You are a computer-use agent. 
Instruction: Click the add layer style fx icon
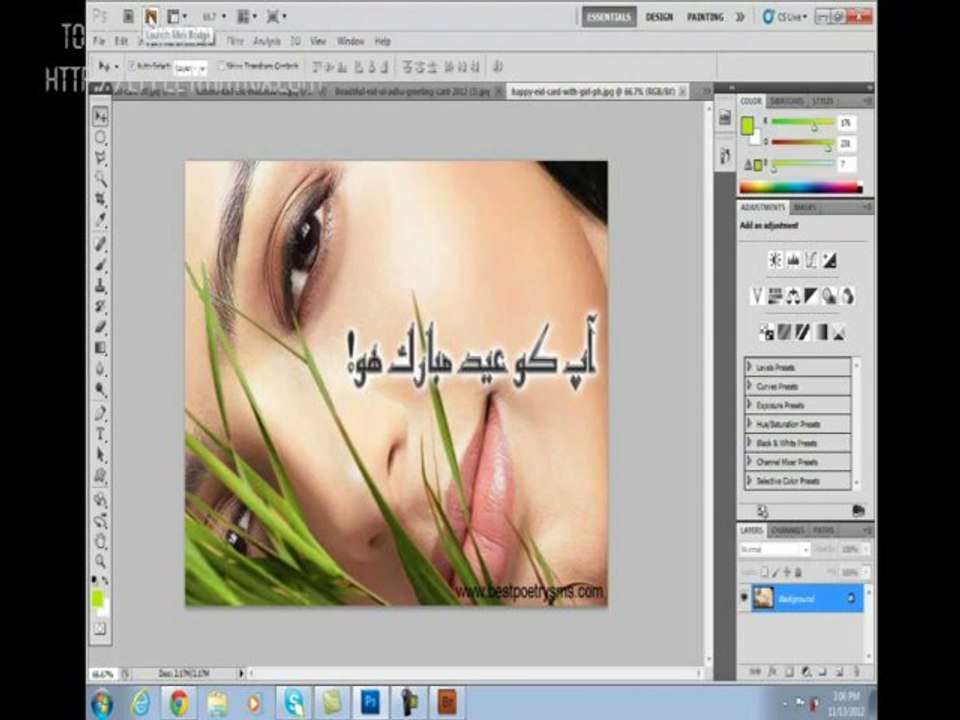(772, 672)
